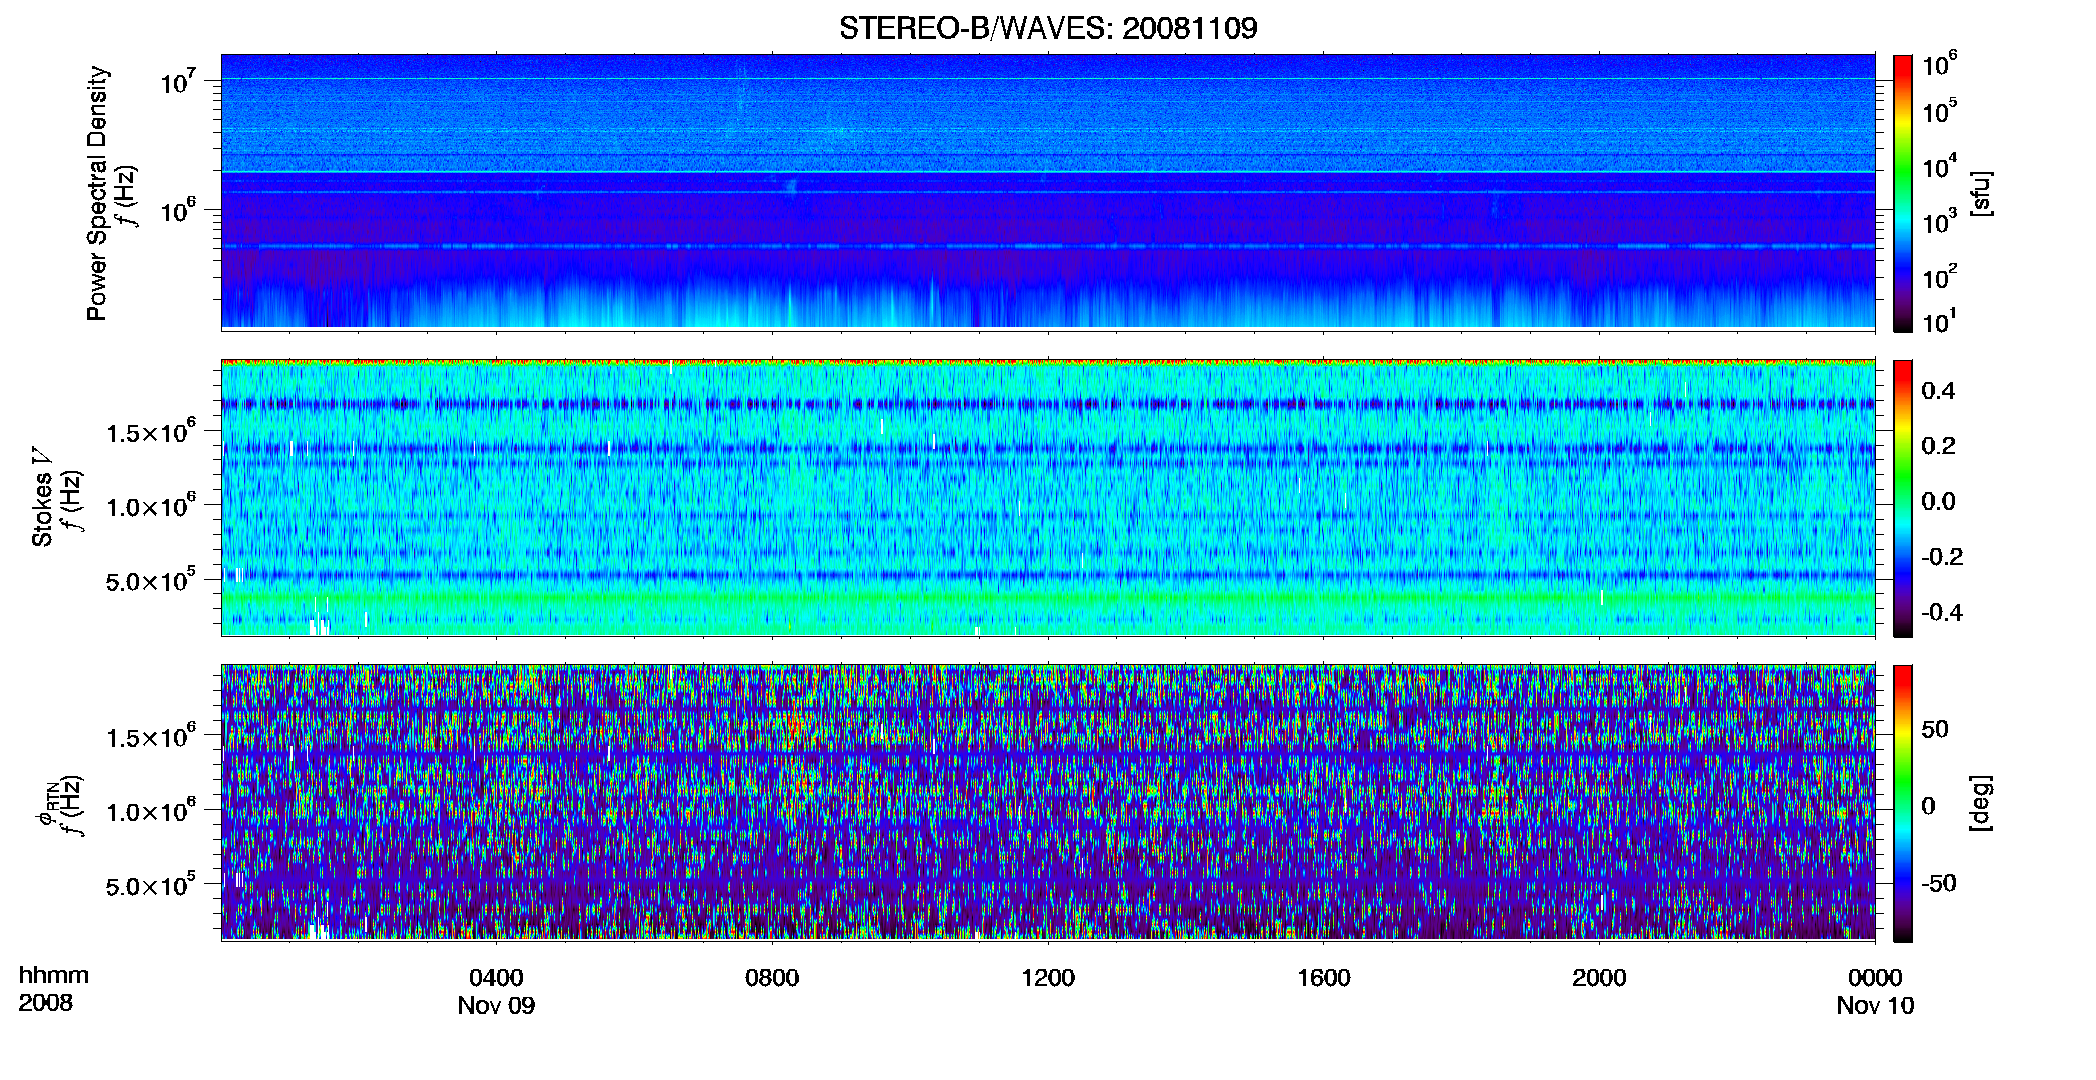Click the 0400 time tick label
The width and height of the screenshot is (2096, 1080).
[496, 977]
